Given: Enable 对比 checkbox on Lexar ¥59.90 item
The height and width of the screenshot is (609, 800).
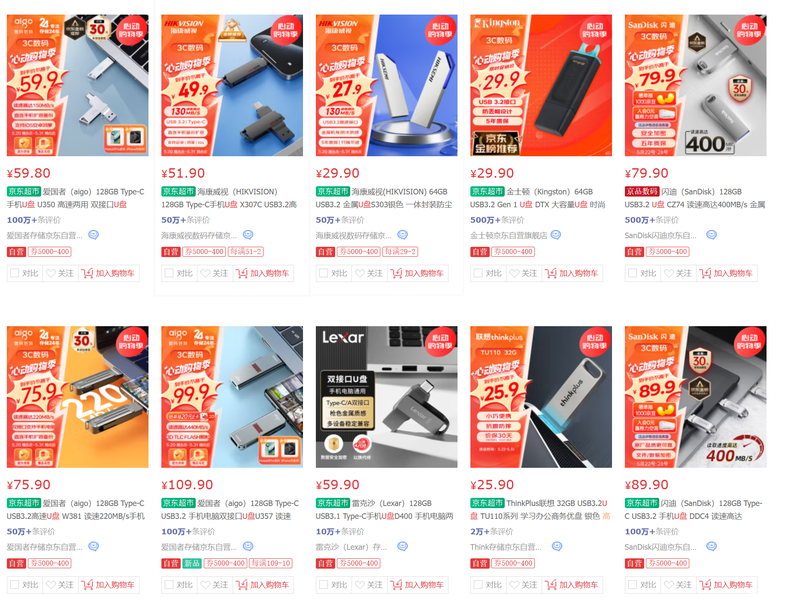Looking at the screenshot, I should coord(323,585).
